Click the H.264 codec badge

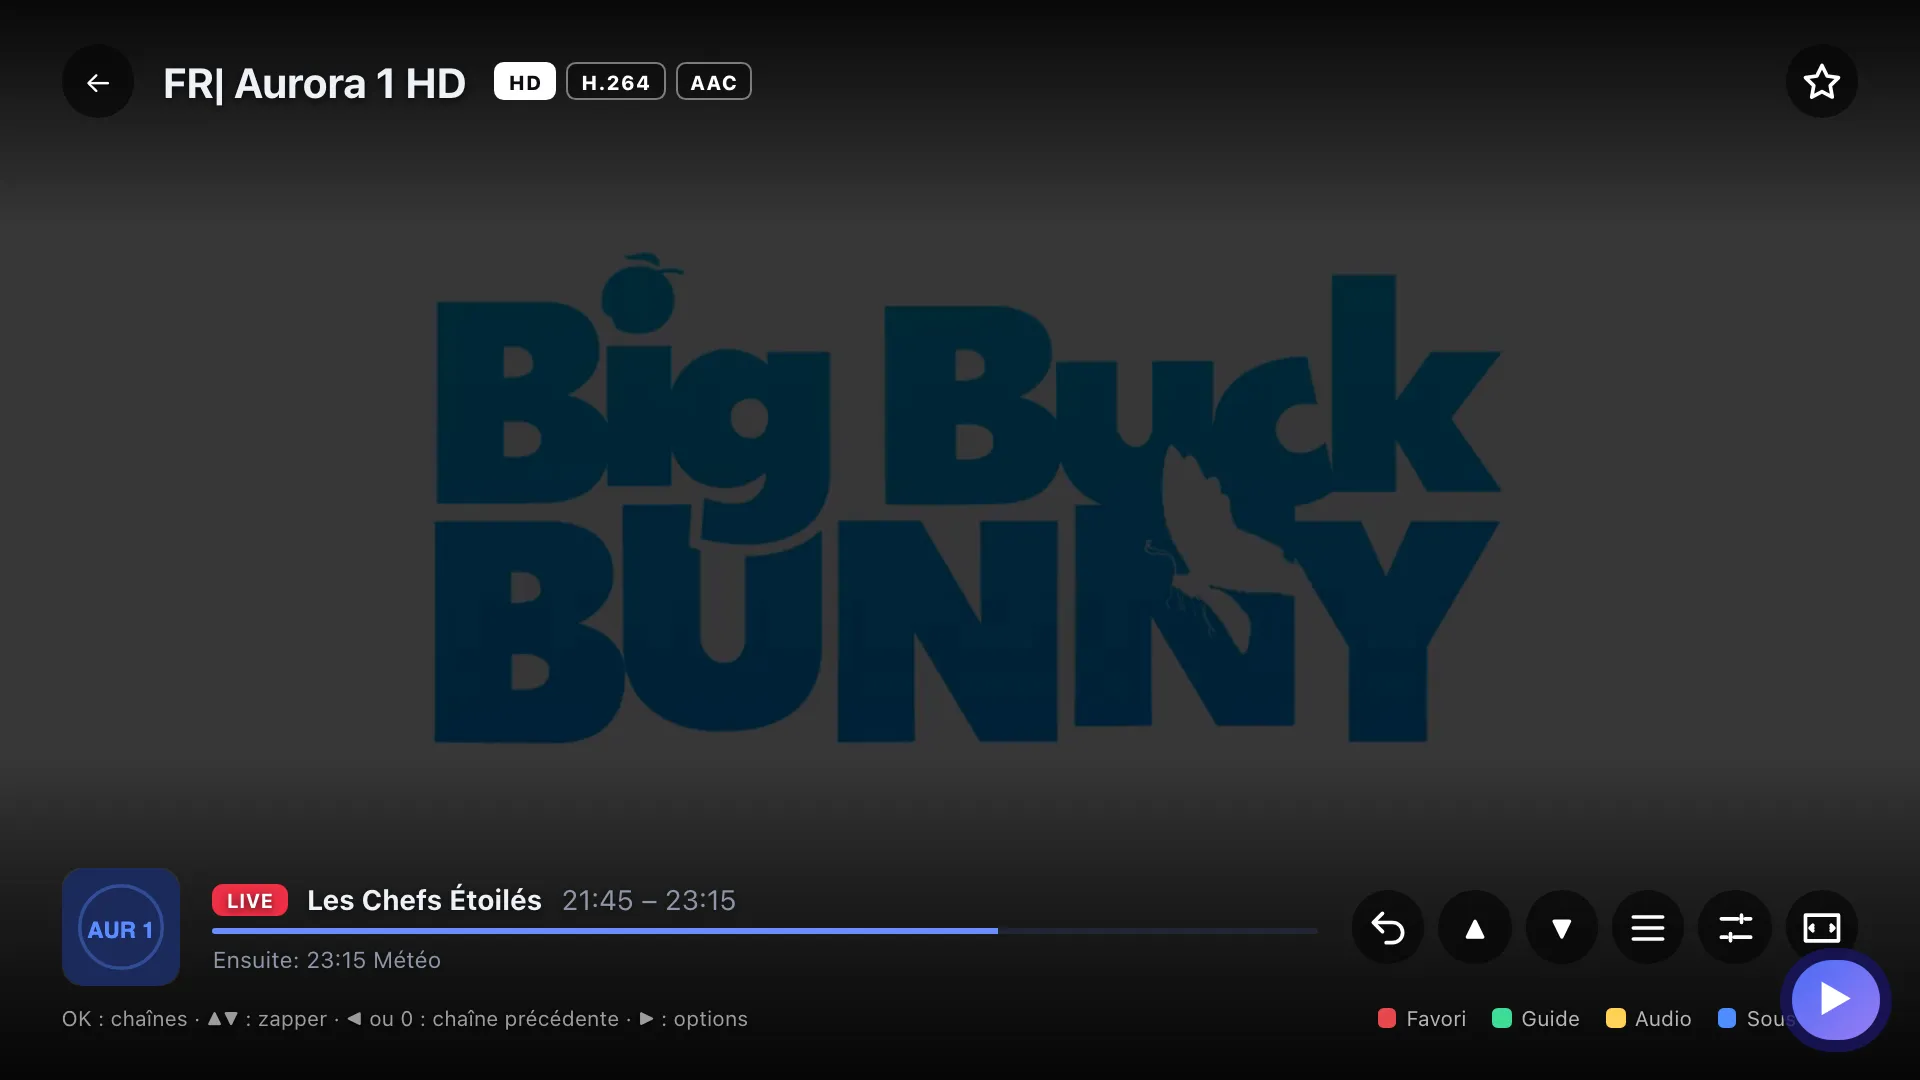click(616, 82)
